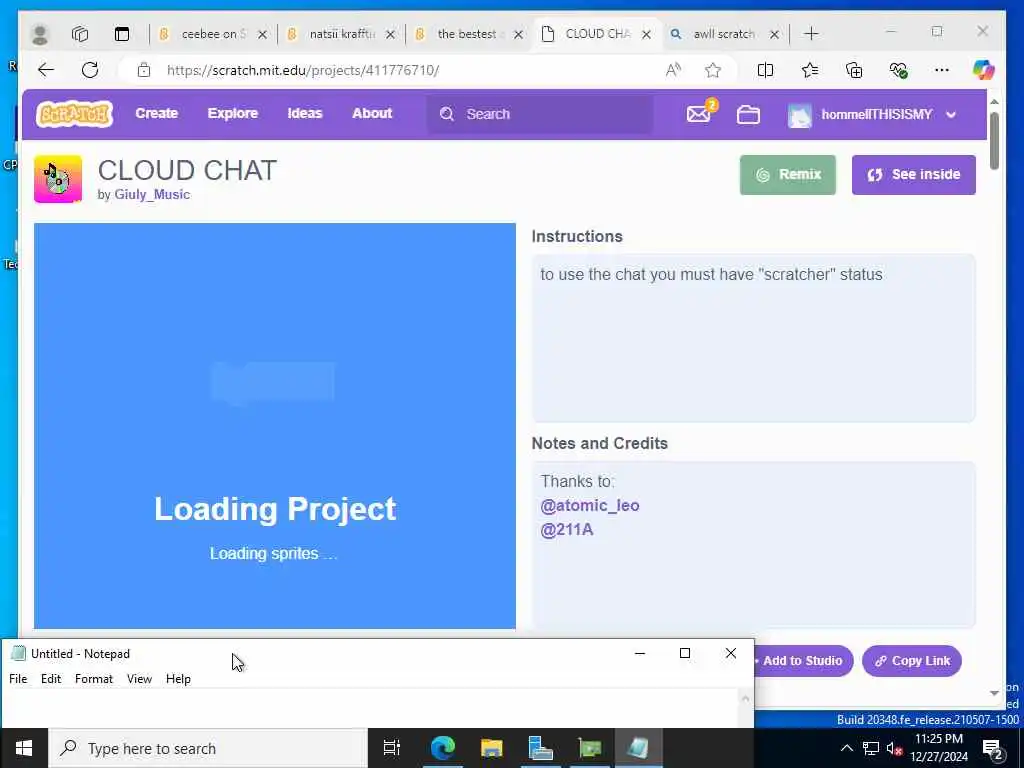
Task: Open Task View on the taskbar
Action: tap(392, 748)
